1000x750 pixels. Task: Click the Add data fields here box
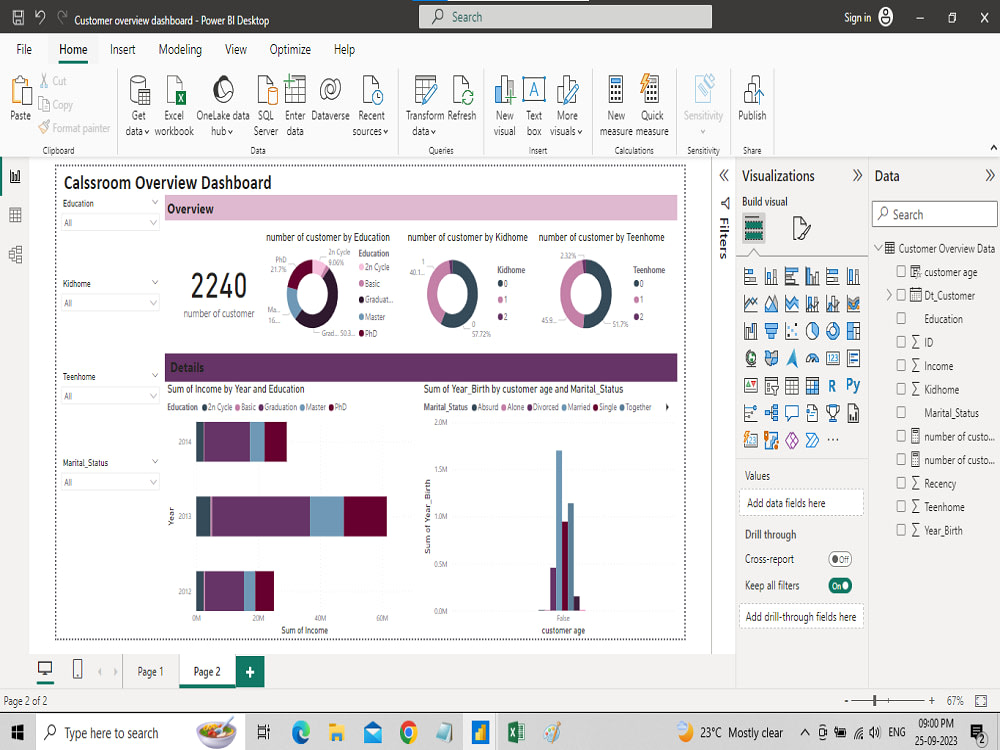[x=801, y=503]
